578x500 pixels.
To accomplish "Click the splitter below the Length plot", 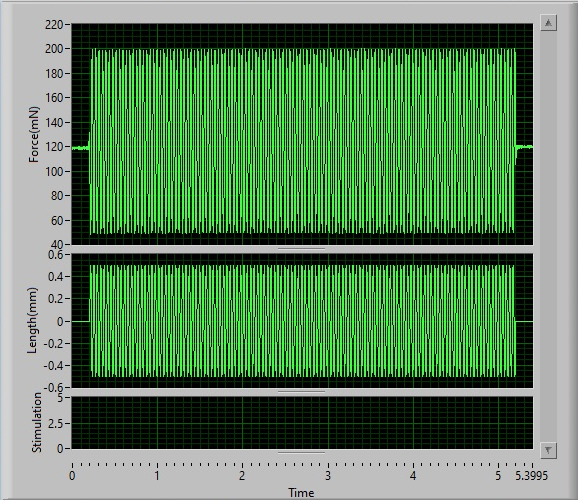I will click(301, 392).
